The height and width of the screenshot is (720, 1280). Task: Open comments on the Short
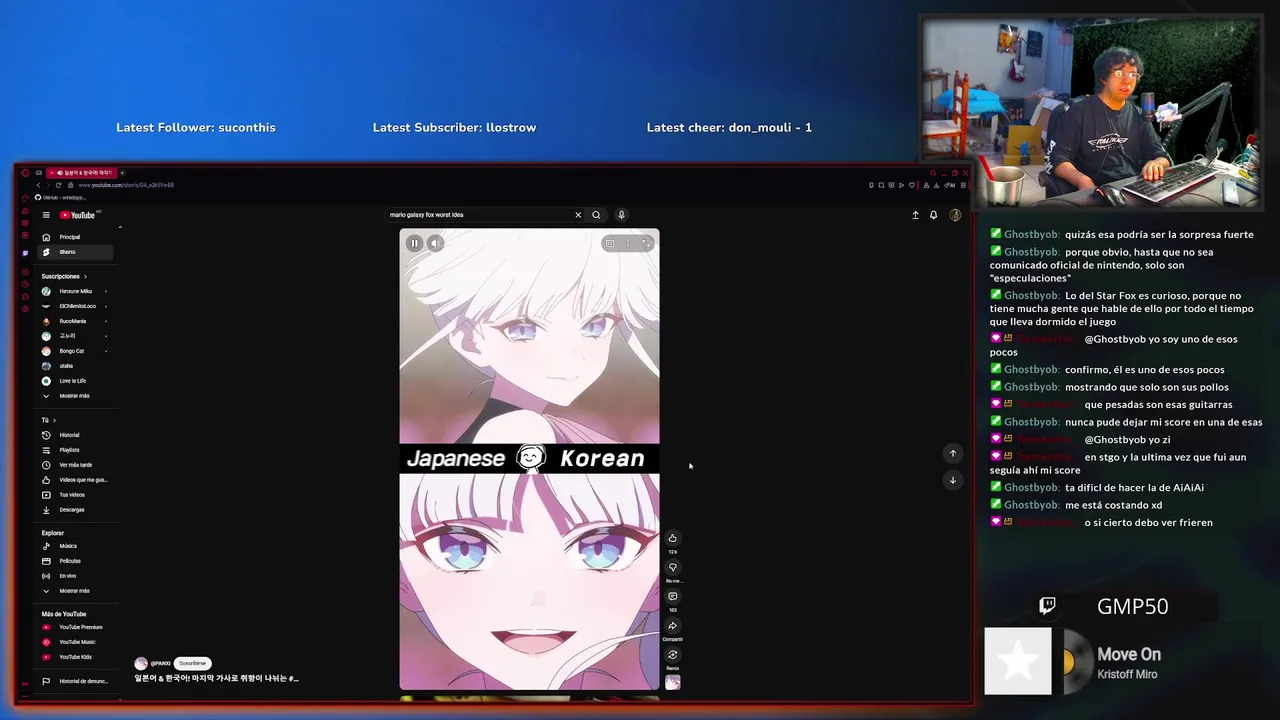(672, 596)
